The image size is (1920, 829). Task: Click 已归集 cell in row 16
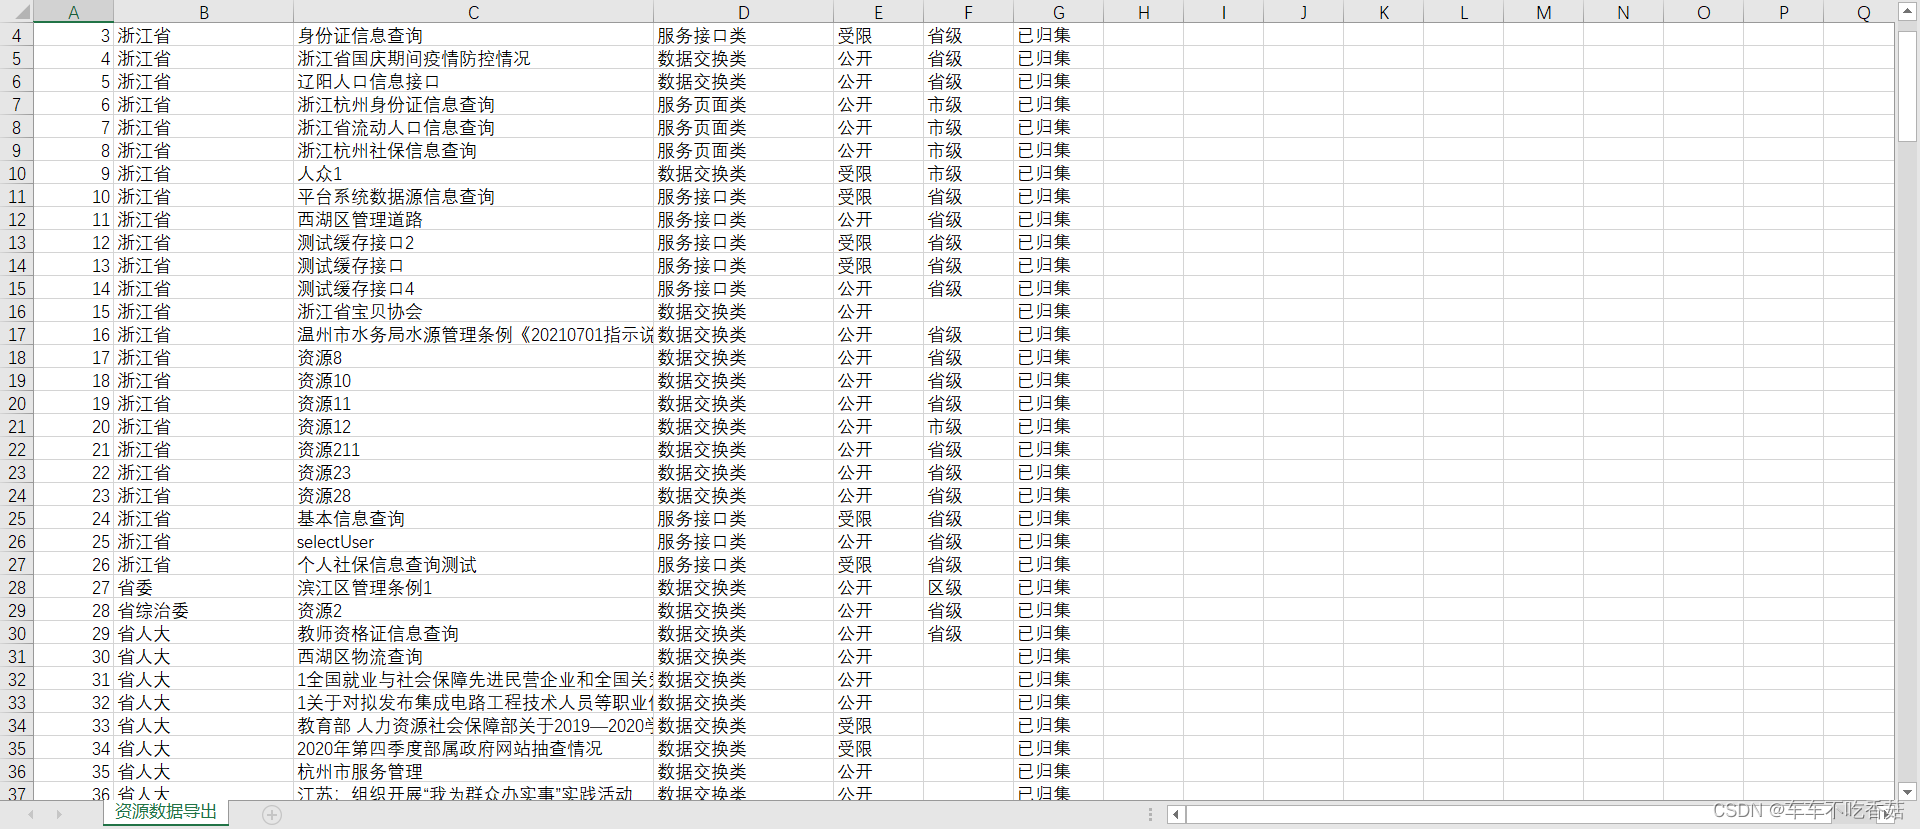click(1059, 311)
